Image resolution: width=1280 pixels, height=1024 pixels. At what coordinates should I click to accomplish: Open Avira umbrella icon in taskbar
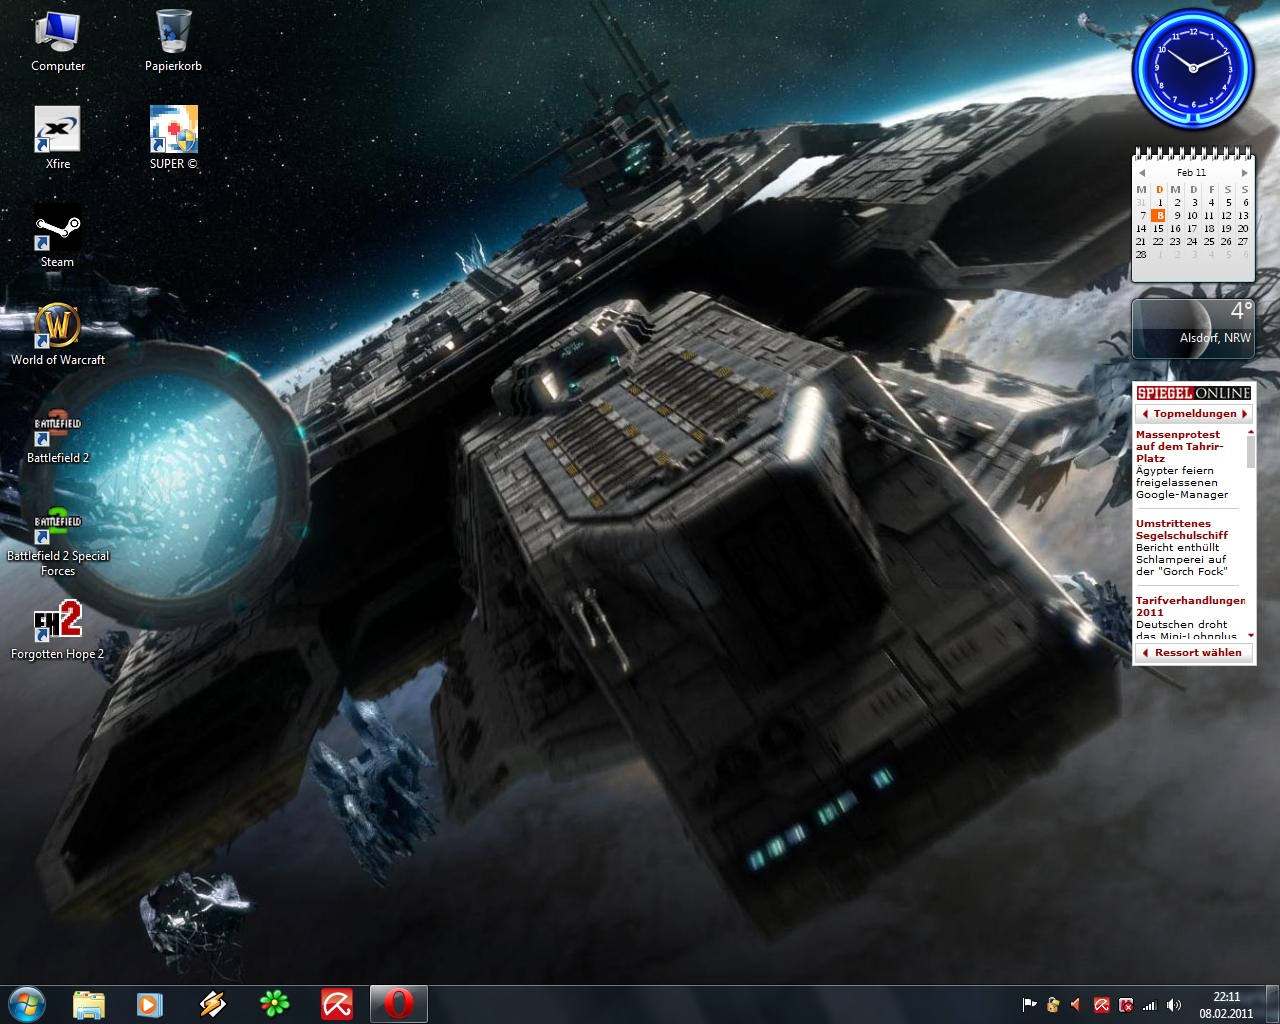tap(336, 1004)
